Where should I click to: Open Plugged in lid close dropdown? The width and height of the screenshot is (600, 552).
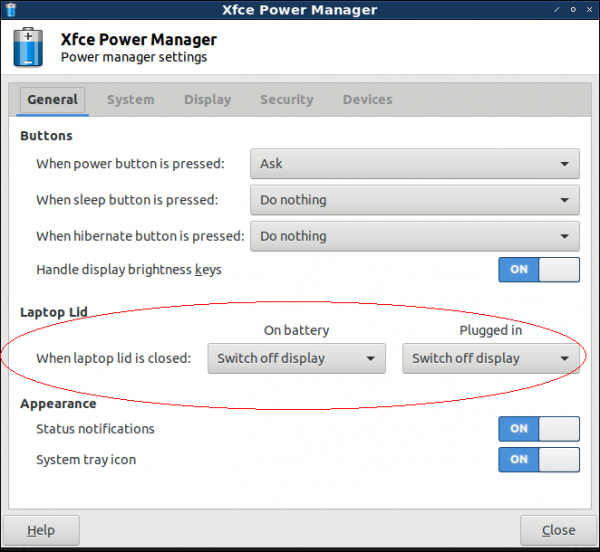pos(491,358)
